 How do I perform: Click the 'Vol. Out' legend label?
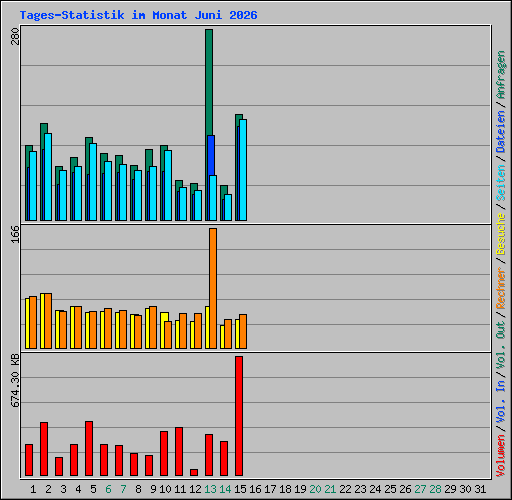click(x=501, y=345)
